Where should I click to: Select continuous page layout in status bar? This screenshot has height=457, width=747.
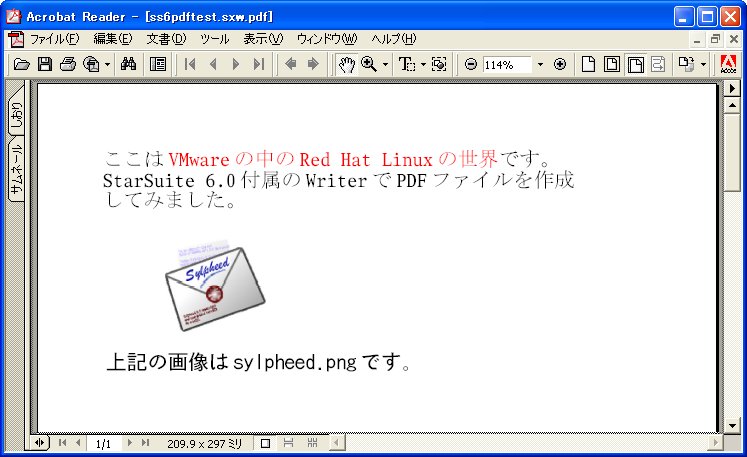click(288, 443)
